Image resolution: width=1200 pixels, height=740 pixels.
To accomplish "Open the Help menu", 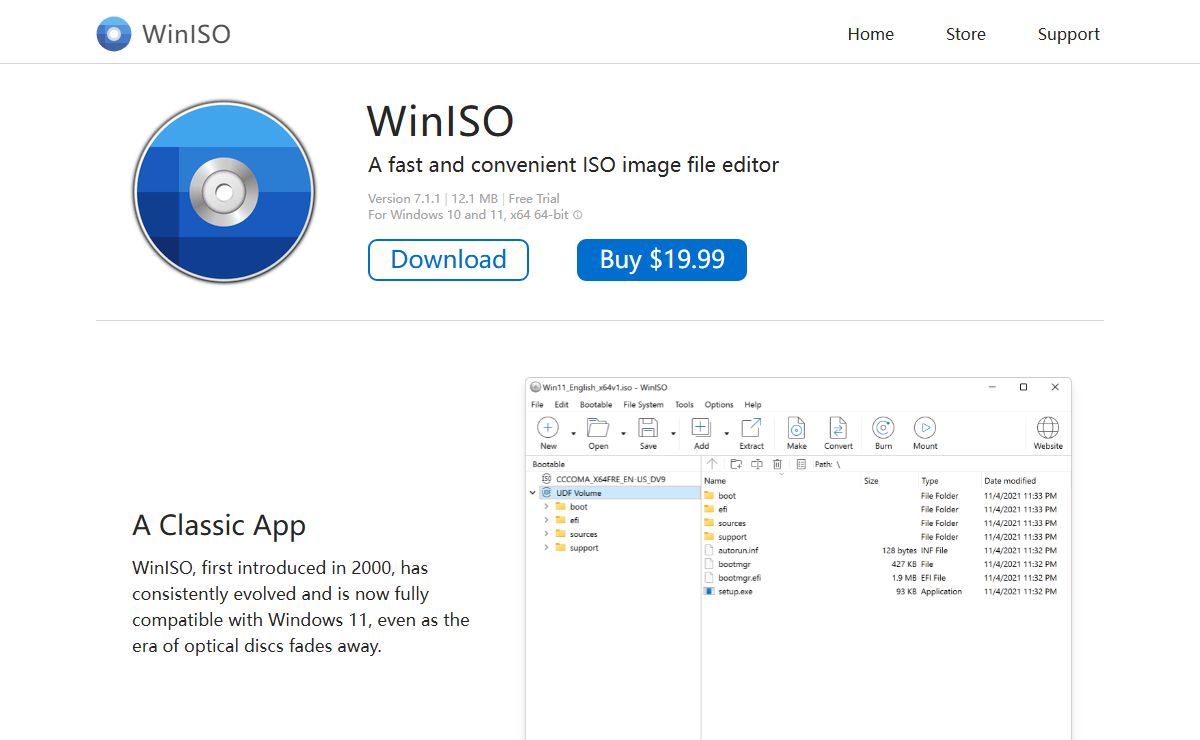I will pyautogui.click(x=753, y=405).
